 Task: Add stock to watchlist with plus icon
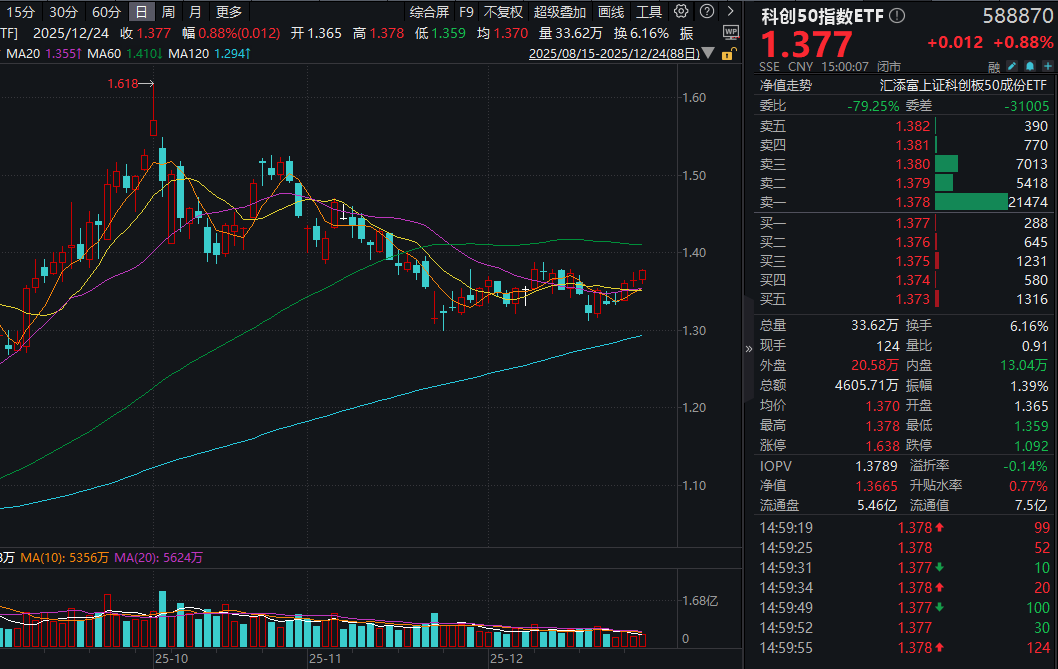(1048, 66)
